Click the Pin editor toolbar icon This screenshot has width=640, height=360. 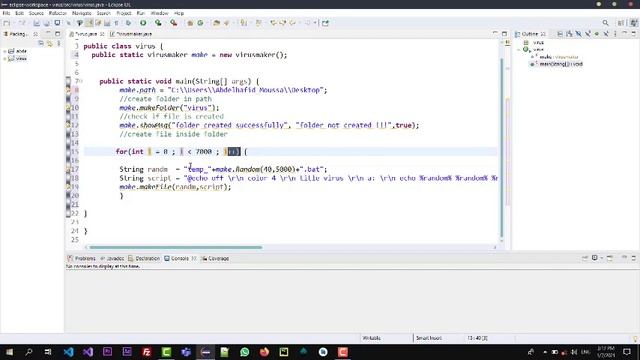click(325, 23)
